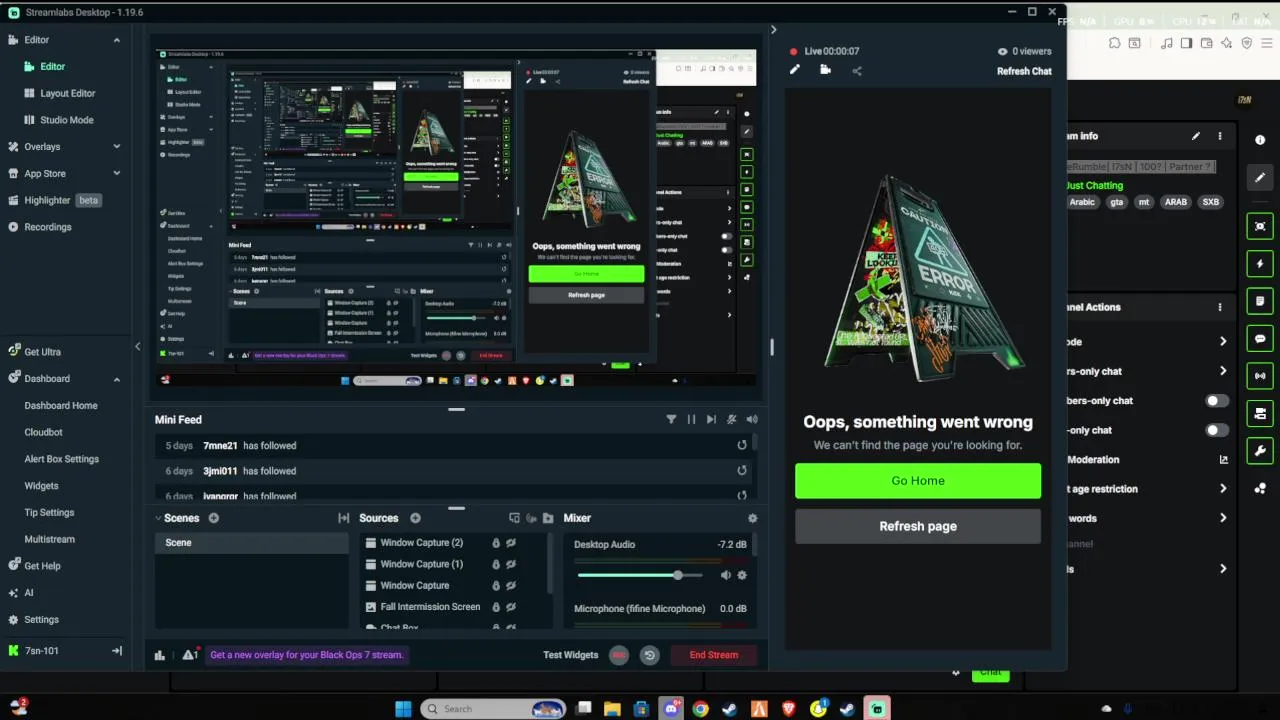Click the Desktop Audio volume slider
Viewport: 1280px width, 720px height.
point(640,575)
